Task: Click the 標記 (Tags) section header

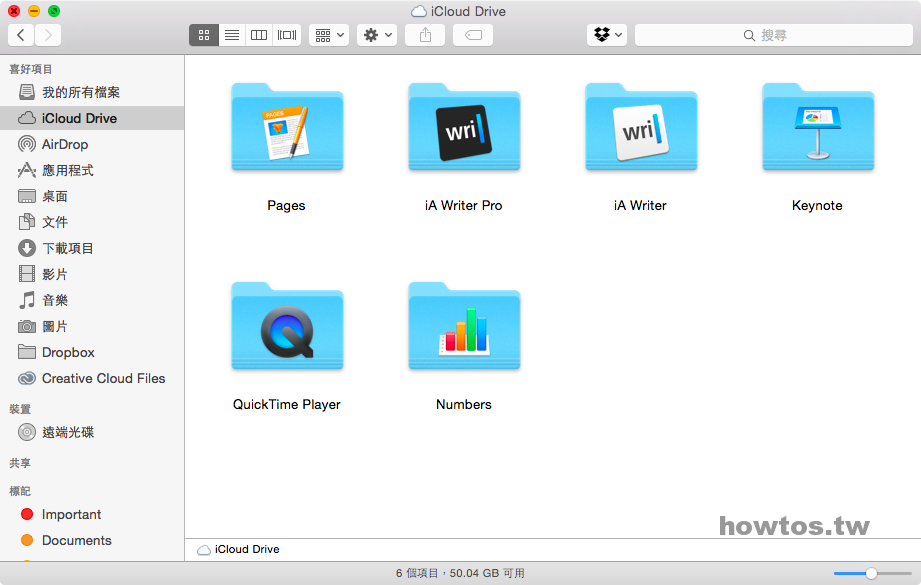Action: [x=20, y=491]
